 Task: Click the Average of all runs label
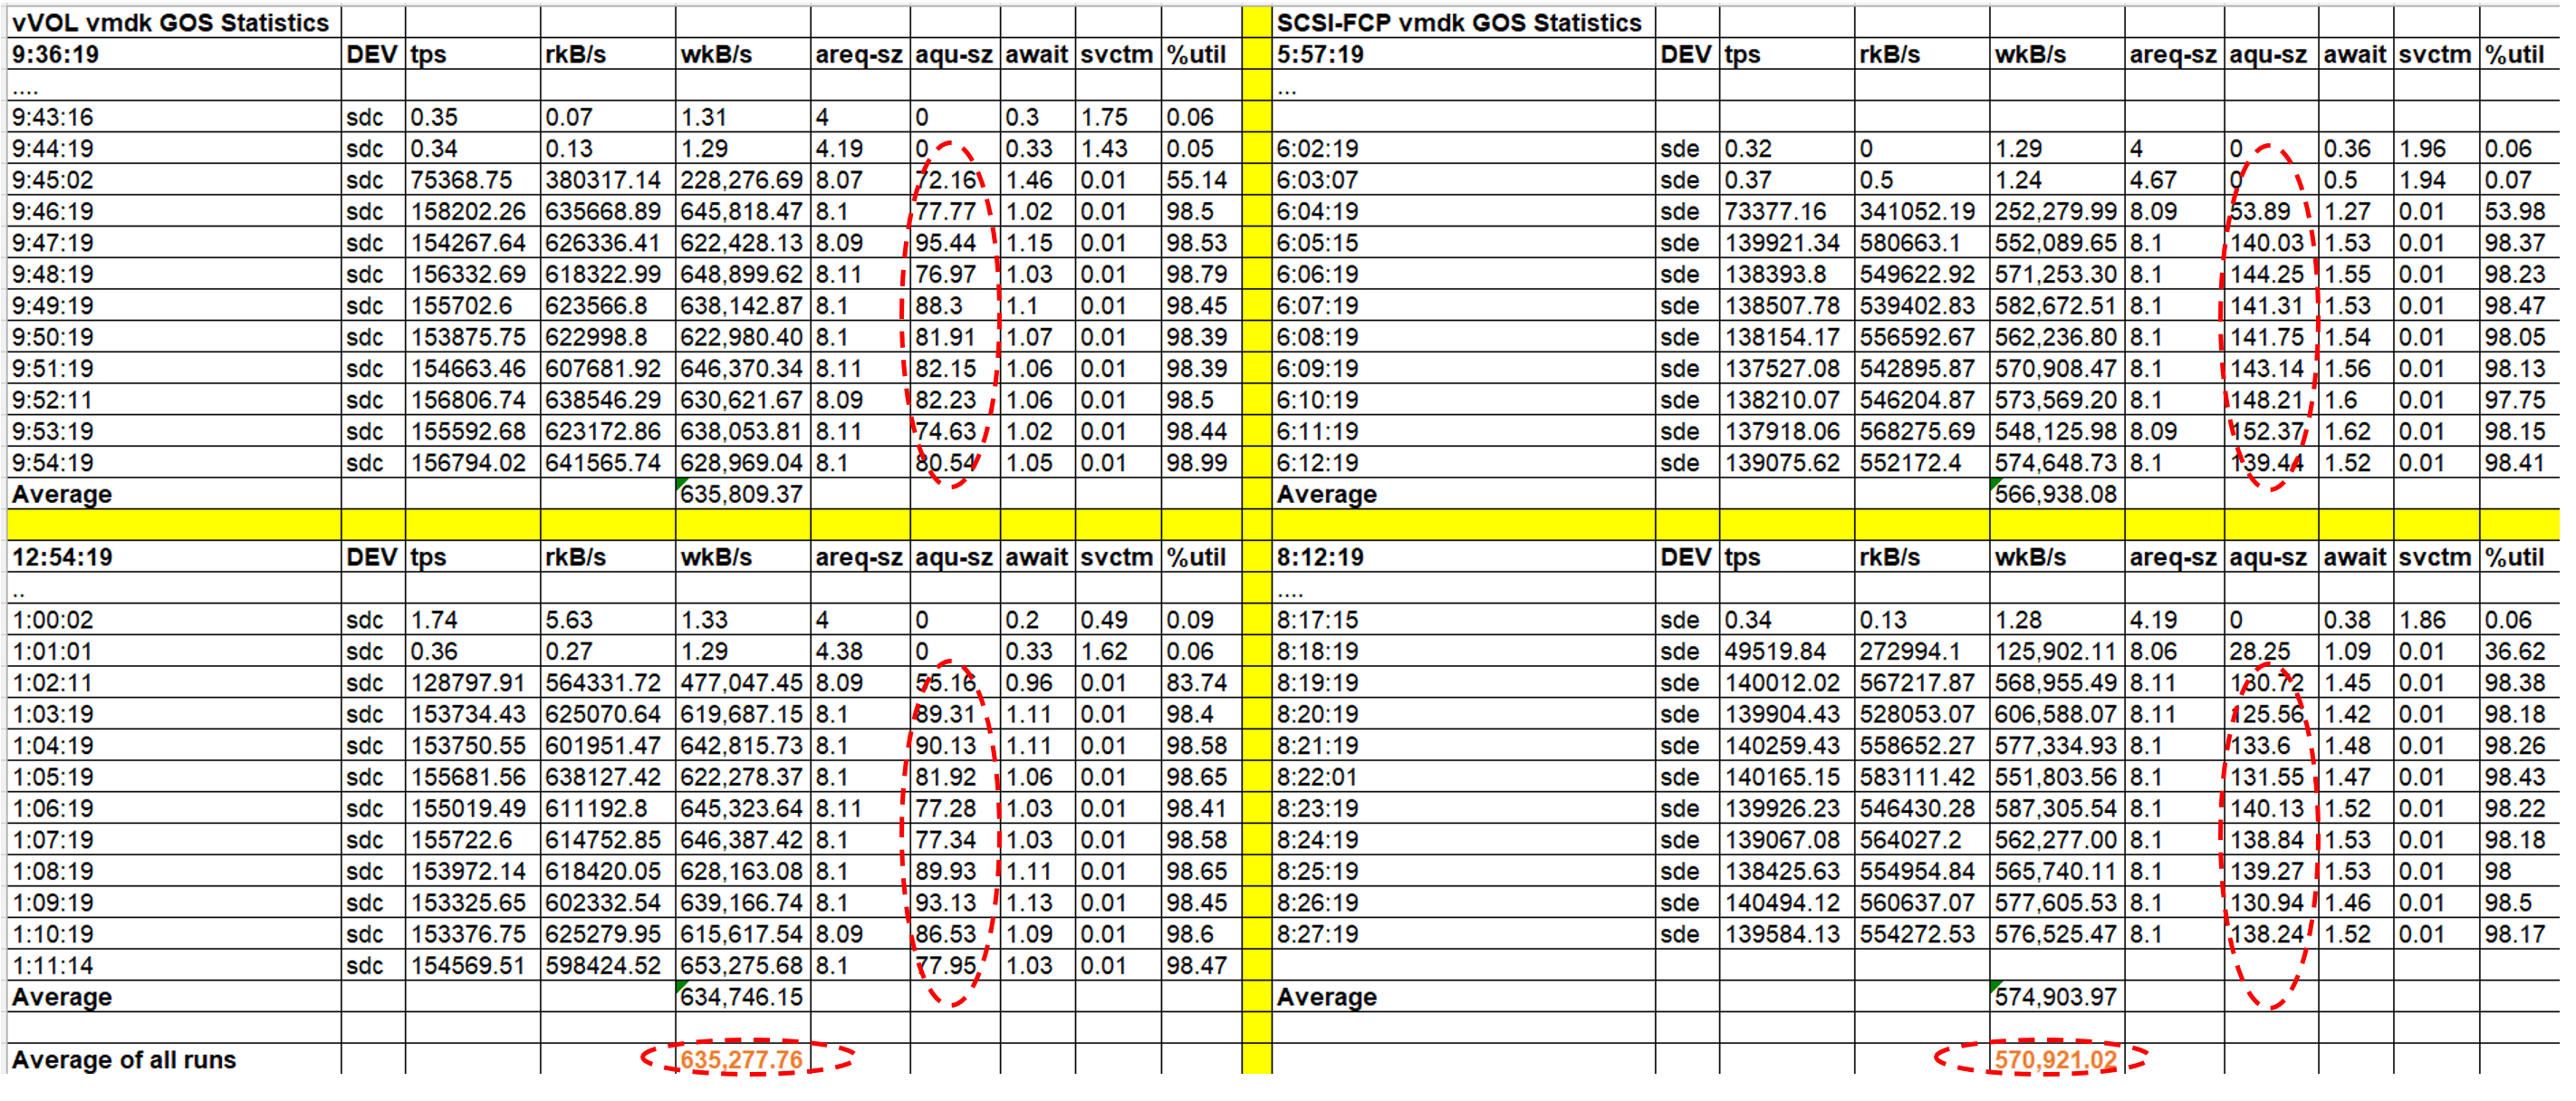[124, 1059]
